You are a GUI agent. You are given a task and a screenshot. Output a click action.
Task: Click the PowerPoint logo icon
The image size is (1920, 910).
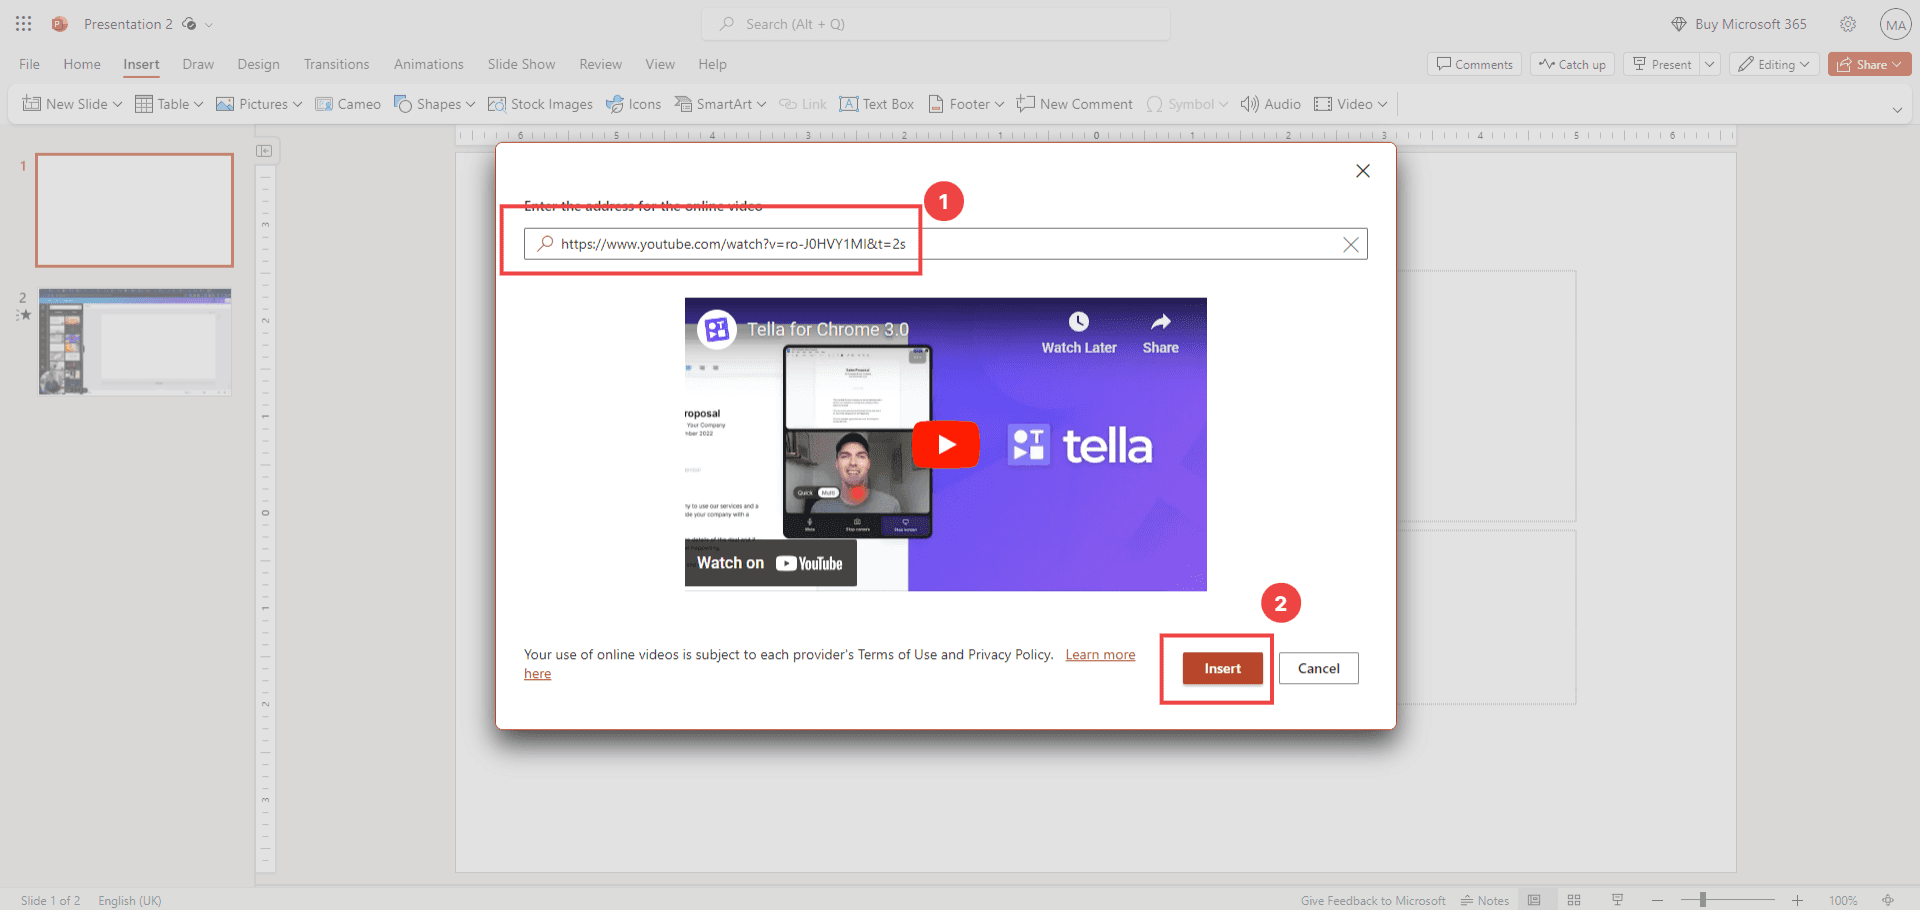point(60,24)
